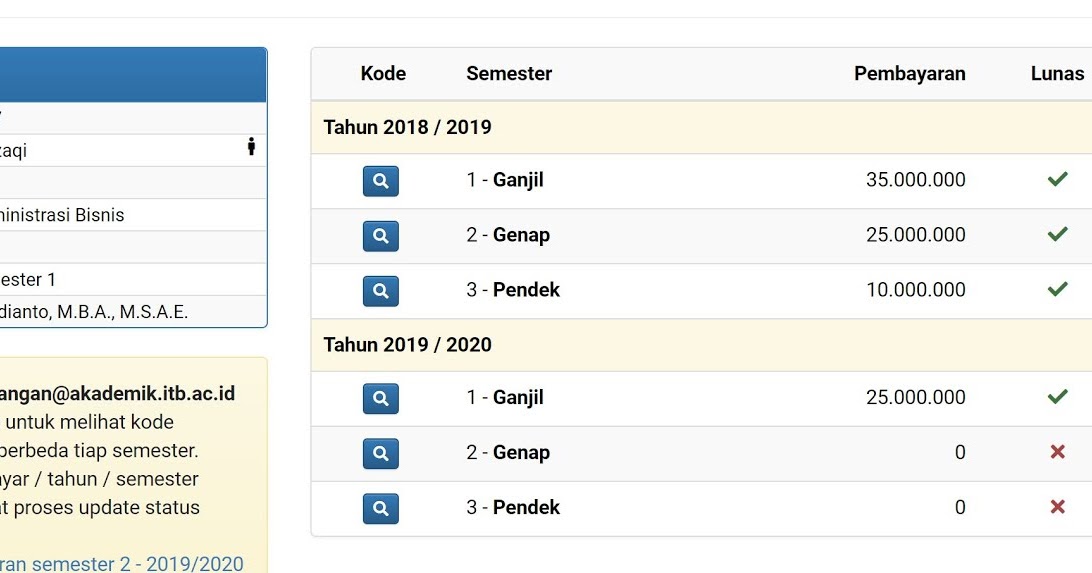View payment code for 2019/2020 Genap semester

tap(380, 453)
